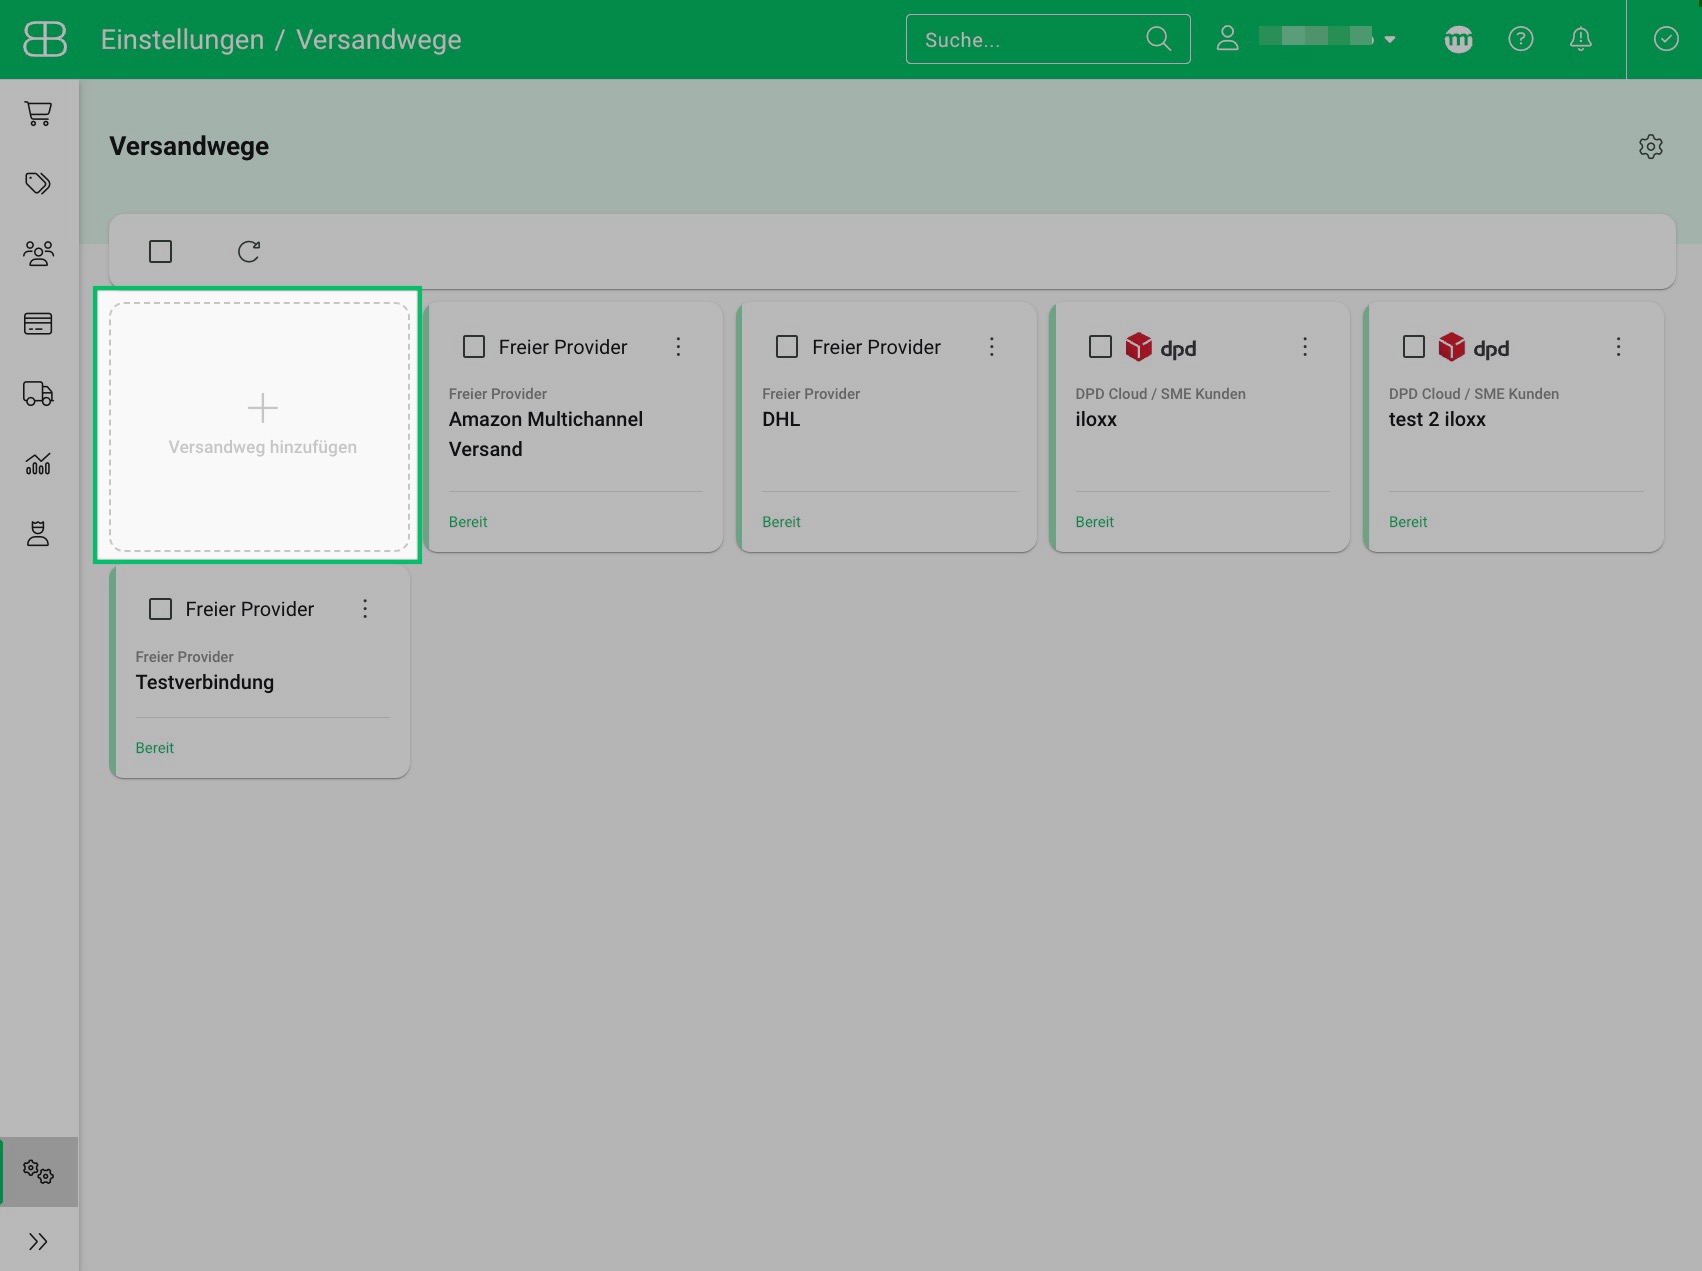Open the marketplace basket icon in header
The width and height of the screenshot is (1702, 1271).
tap(1459, 39)
